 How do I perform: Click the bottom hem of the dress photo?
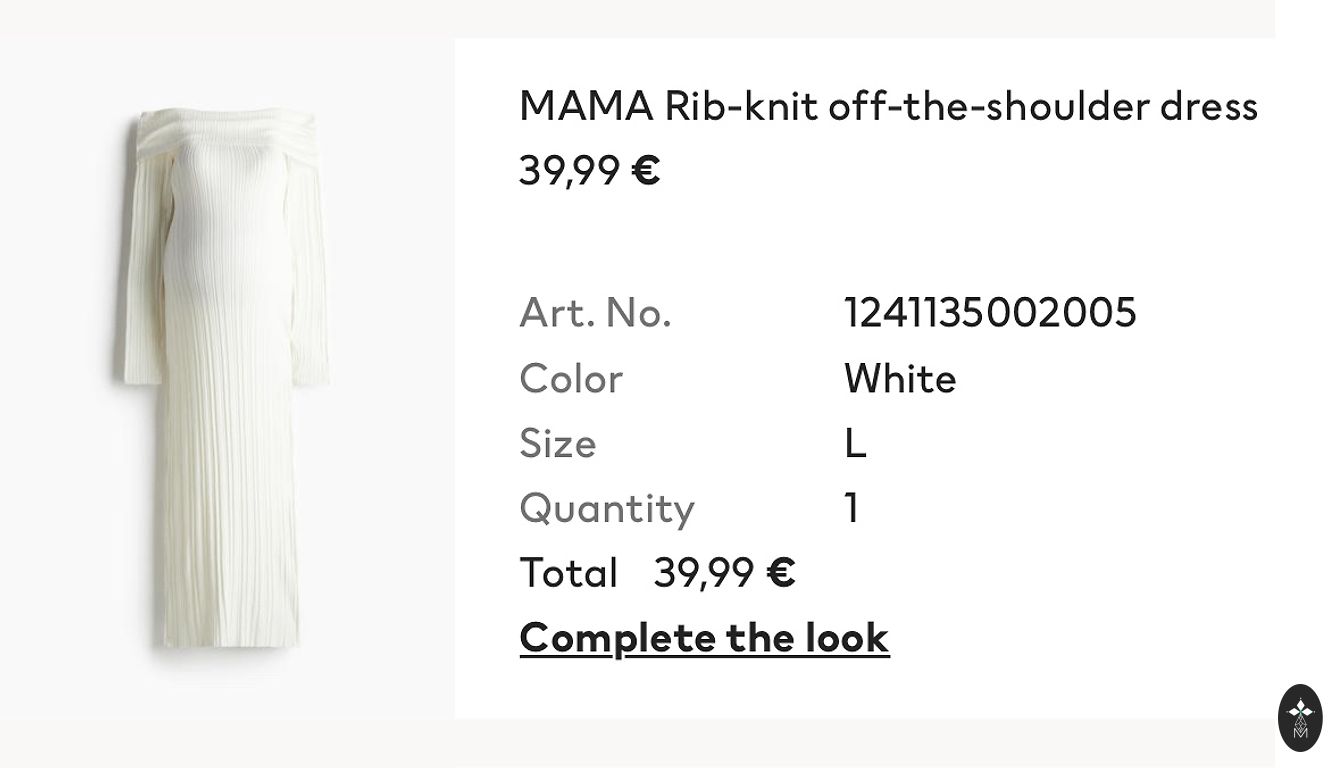click(x=226, y=638)
